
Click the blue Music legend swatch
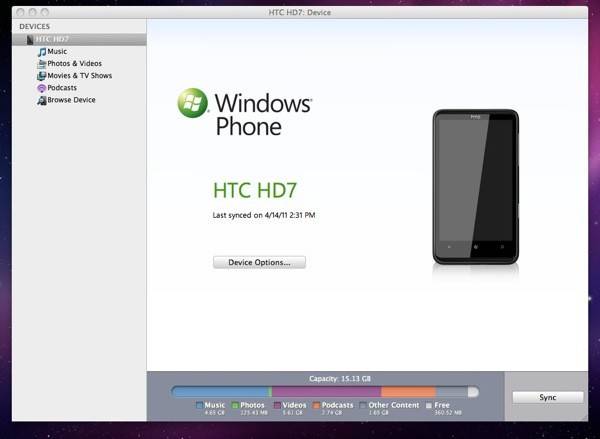[x=199, y=405]
